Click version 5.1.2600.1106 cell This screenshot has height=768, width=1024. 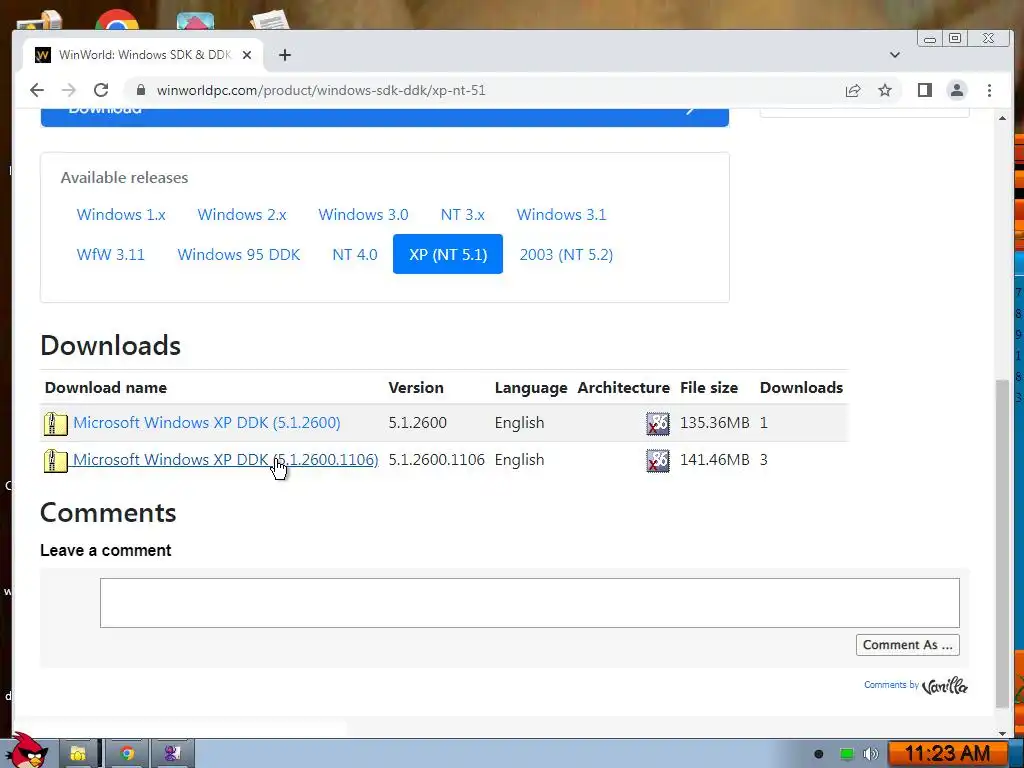(436, 460)
